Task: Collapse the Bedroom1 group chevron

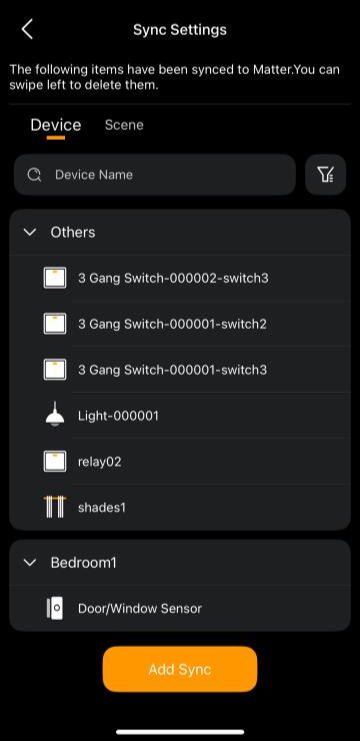Action: tap(30, 562)
